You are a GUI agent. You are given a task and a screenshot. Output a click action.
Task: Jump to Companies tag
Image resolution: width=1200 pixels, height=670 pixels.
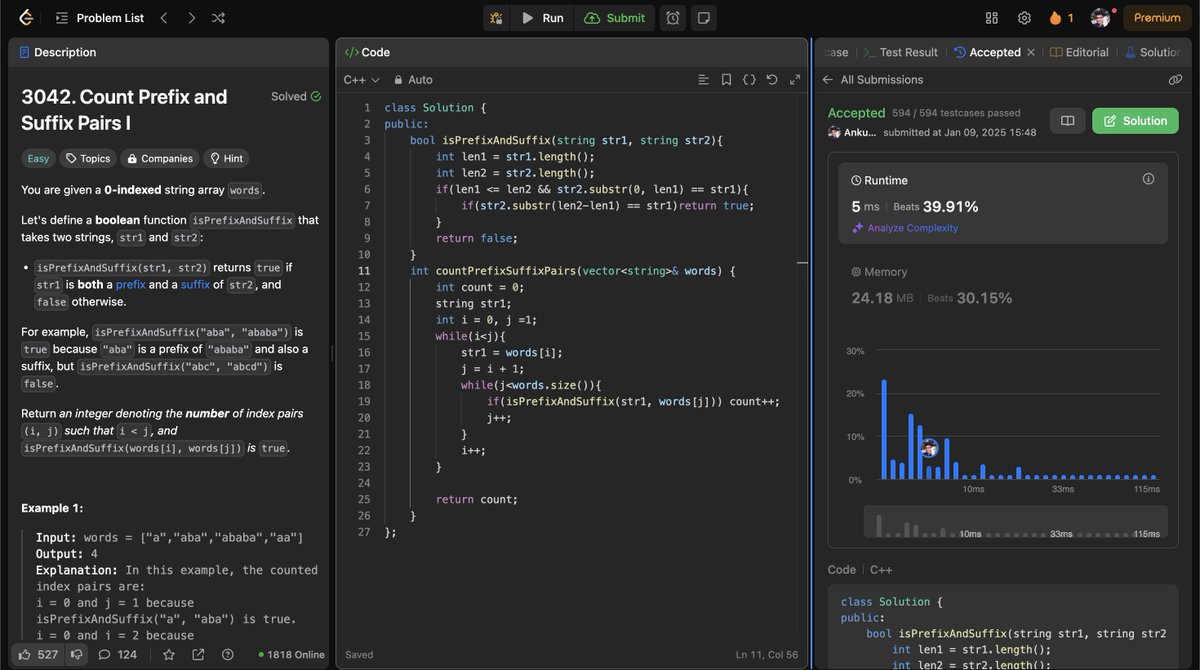(x=159, y=158)
